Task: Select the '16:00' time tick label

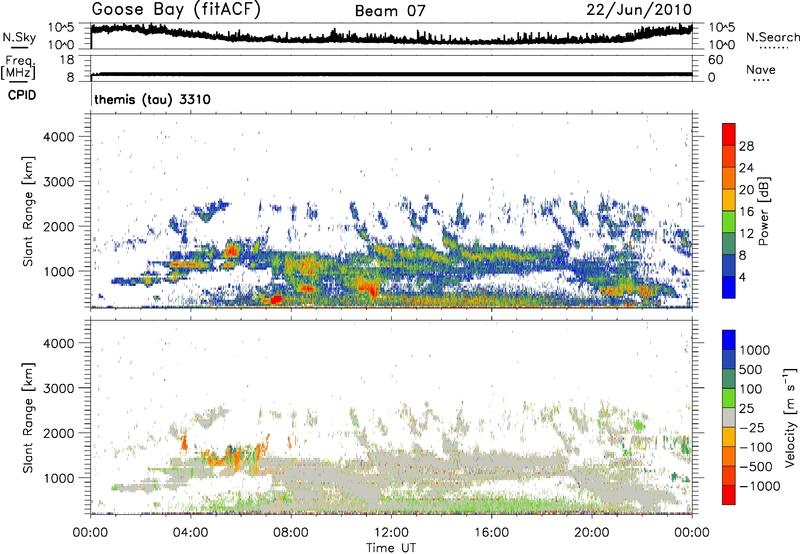Action: coord(491,533)
